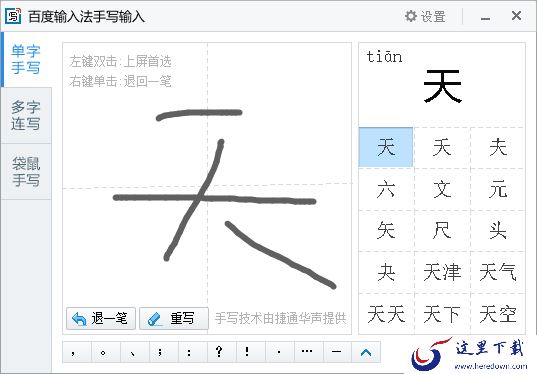
Task: Click the large preview character 天
Action: (x=442, y=86)
